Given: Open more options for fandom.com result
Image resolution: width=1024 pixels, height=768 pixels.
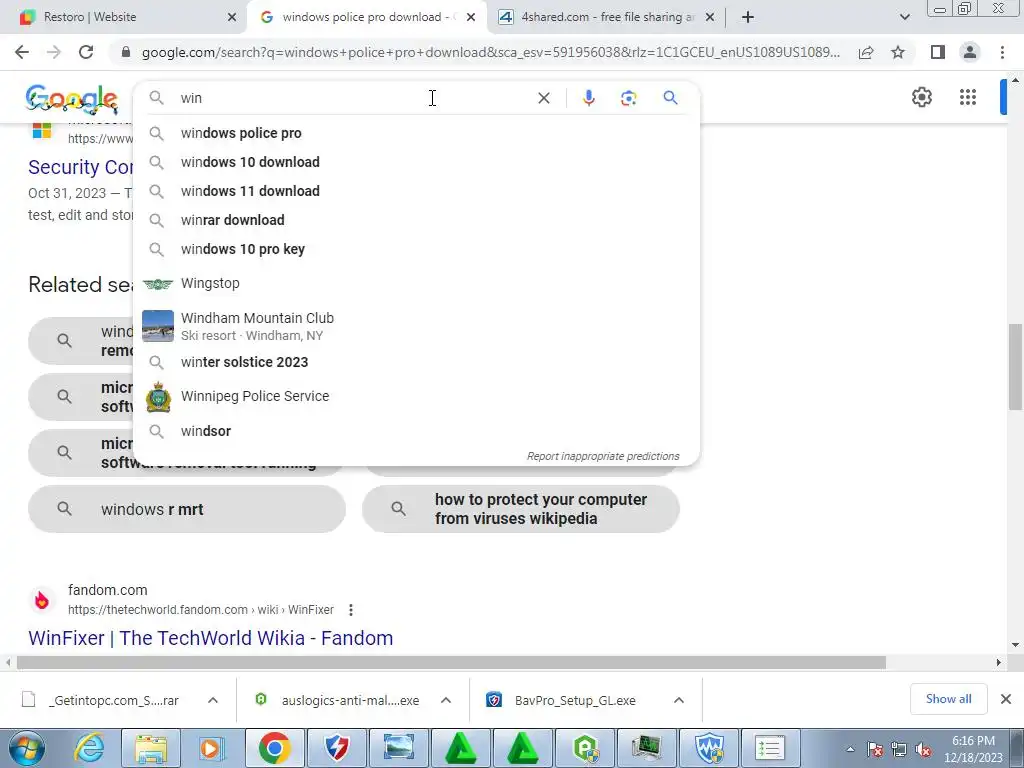Looking at the screenshot, I should [351, 610].
